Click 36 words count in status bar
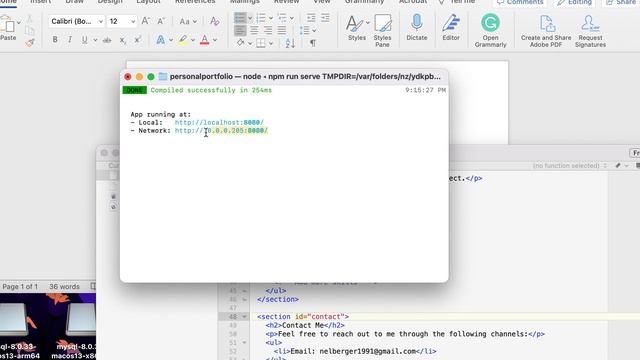640x360 pixels. pyautogui.click(x=64, y=287)
